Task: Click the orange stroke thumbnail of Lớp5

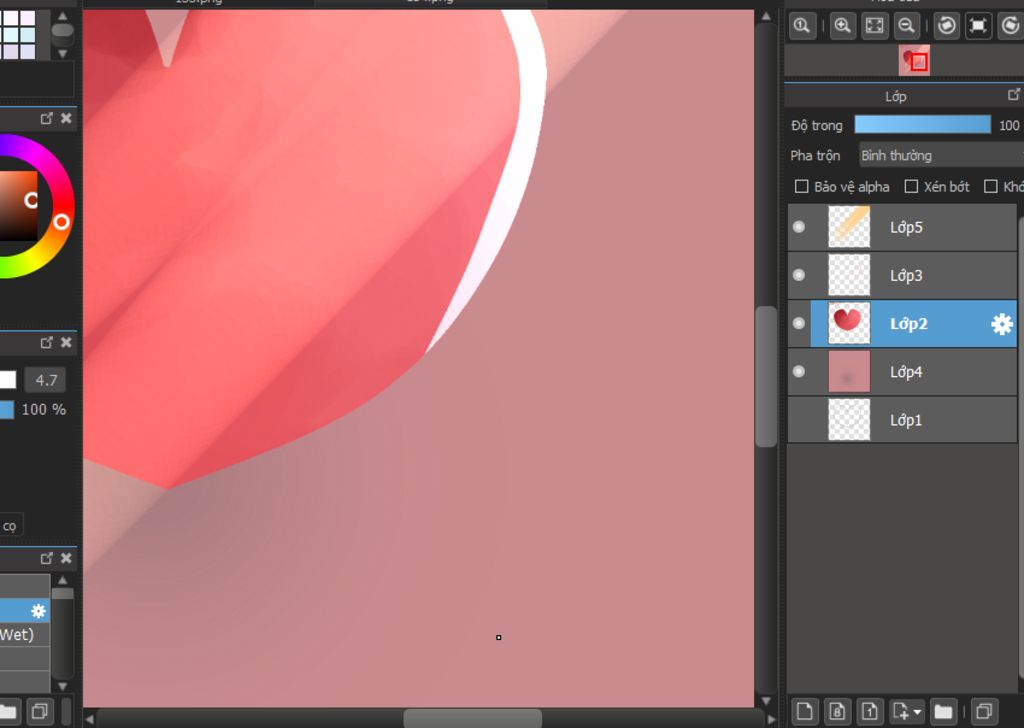Action: coord(849,227)
